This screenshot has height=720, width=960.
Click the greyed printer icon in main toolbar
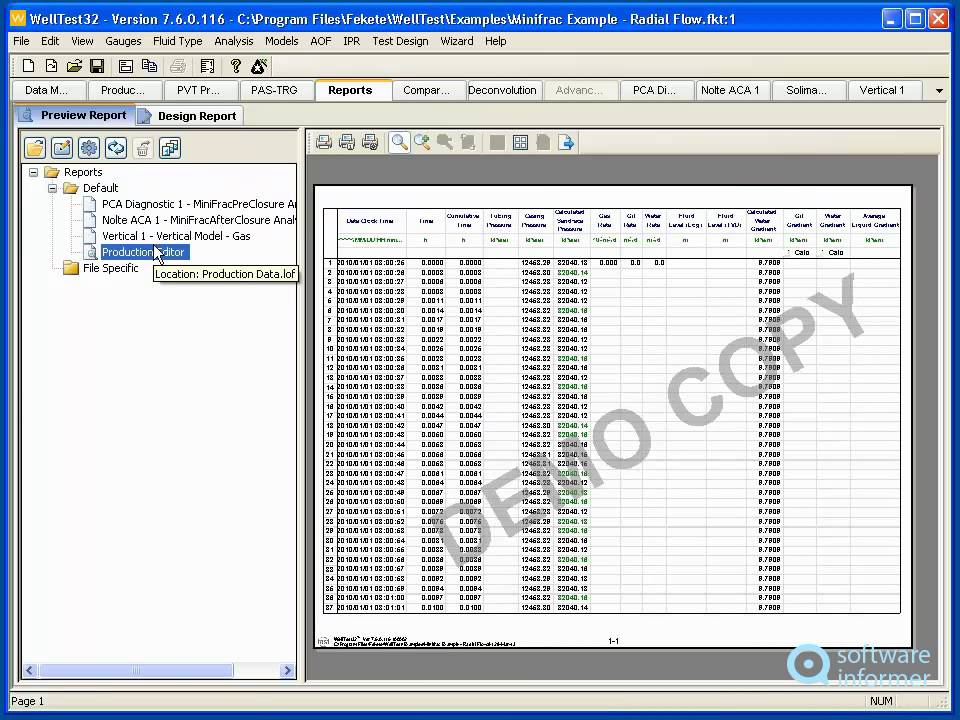pos(178,66)
